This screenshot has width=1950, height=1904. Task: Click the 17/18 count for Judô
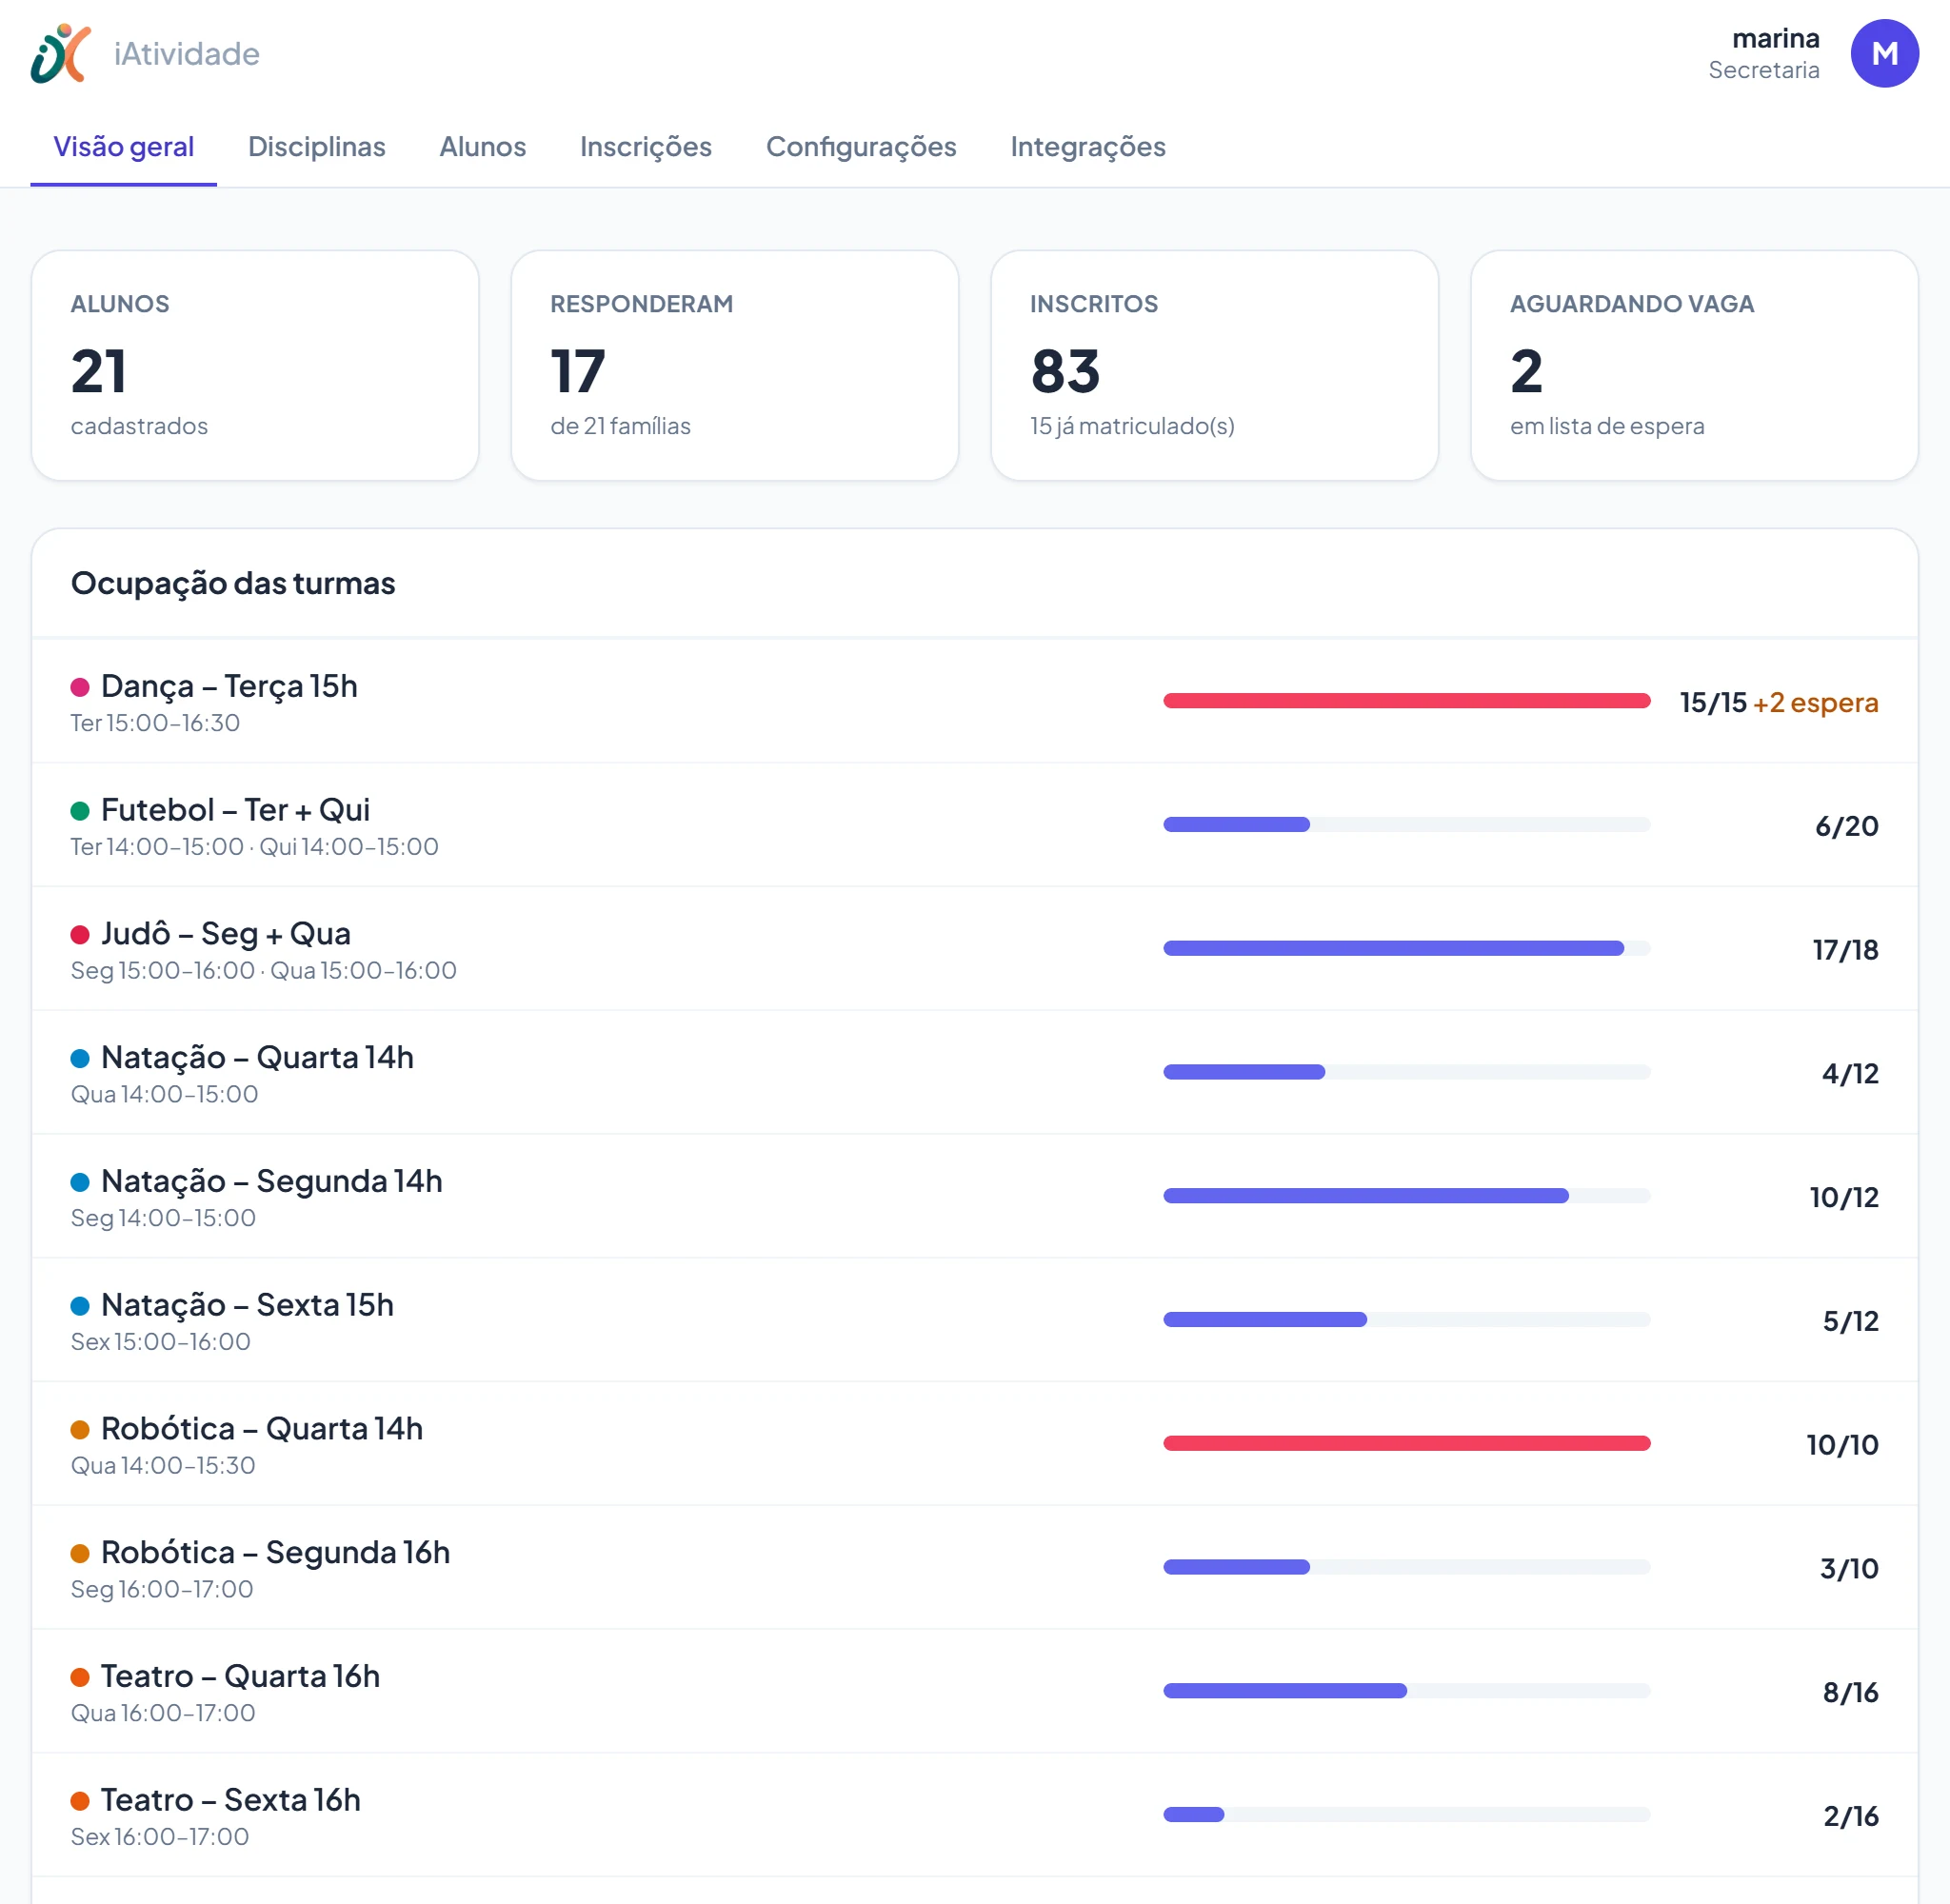1845,950
